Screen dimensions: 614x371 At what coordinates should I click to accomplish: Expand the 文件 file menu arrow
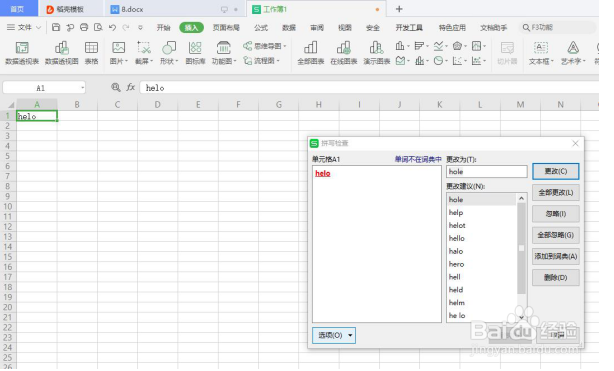[39, 27]
